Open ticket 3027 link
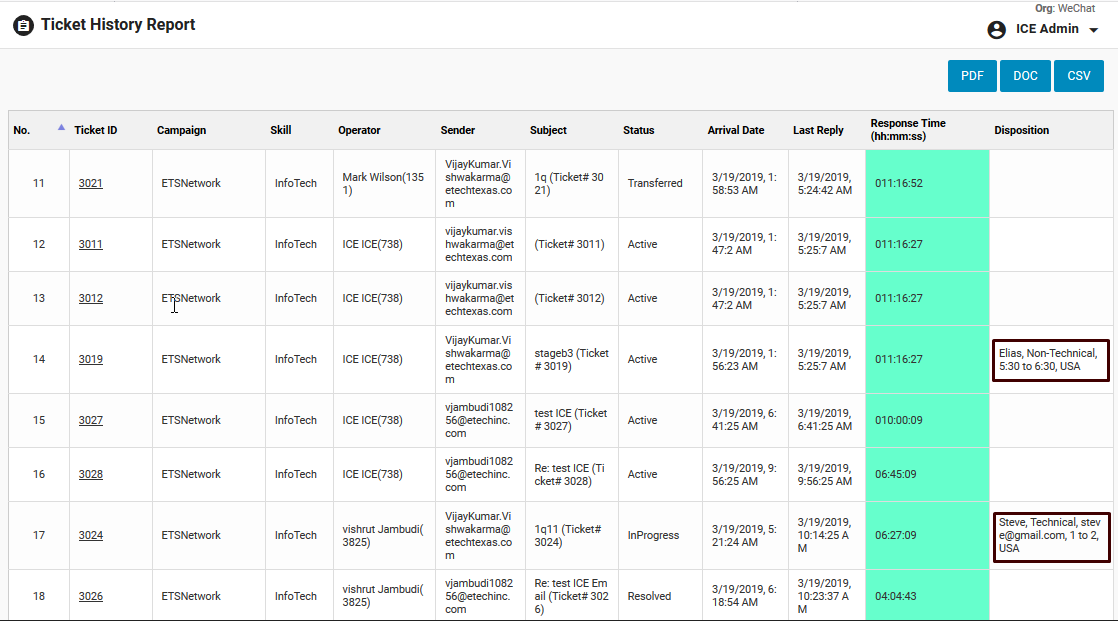This screenshot has height=621, width=1118. click(x=91, y=420)
